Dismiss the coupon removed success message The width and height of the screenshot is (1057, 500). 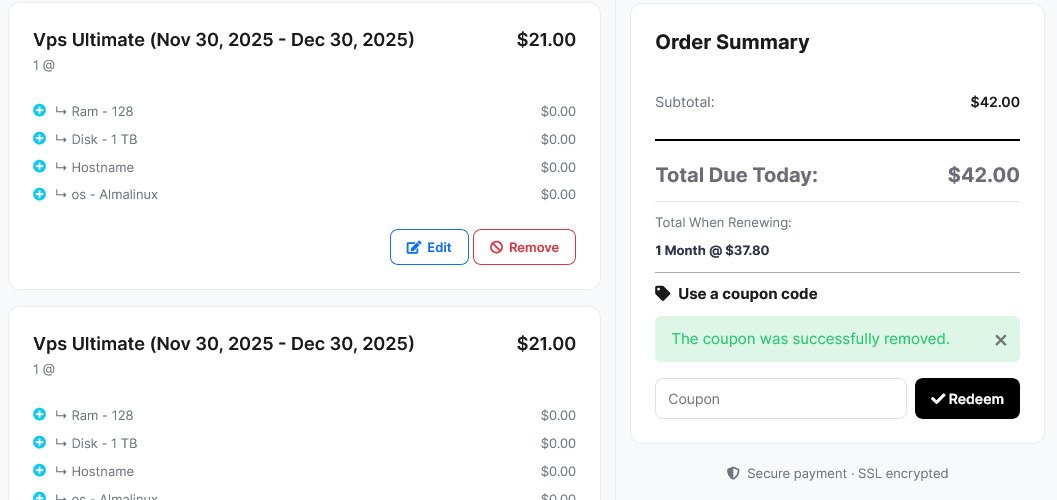1001,340
